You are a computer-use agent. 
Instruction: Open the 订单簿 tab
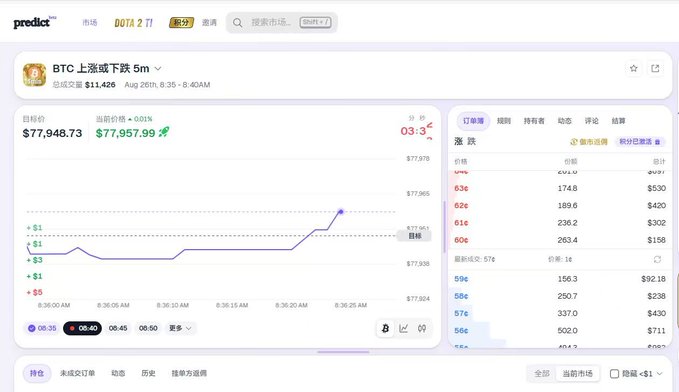tap(473, 121)
